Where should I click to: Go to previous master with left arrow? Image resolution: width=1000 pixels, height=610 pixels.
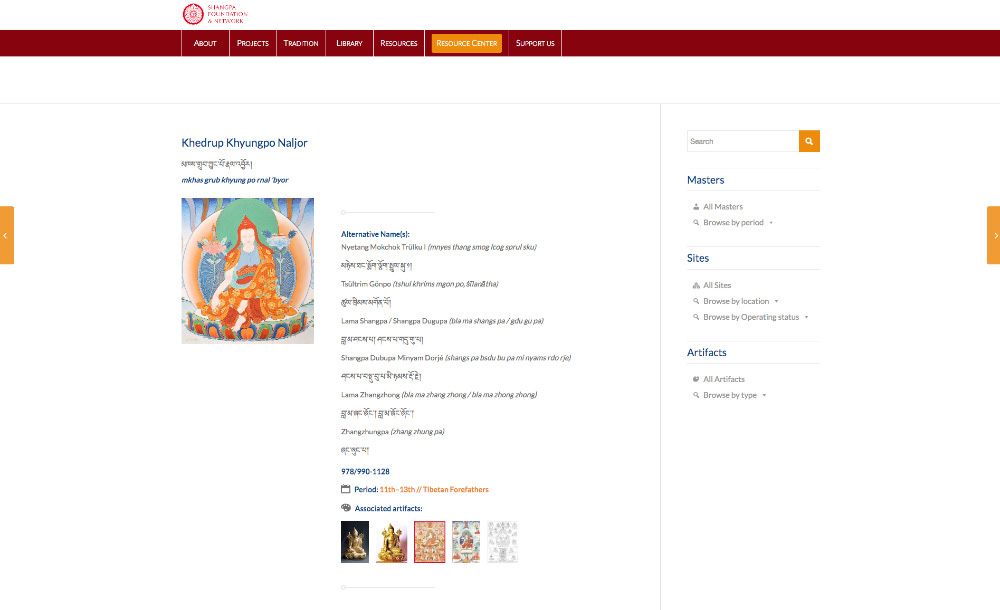pos(6,235)
